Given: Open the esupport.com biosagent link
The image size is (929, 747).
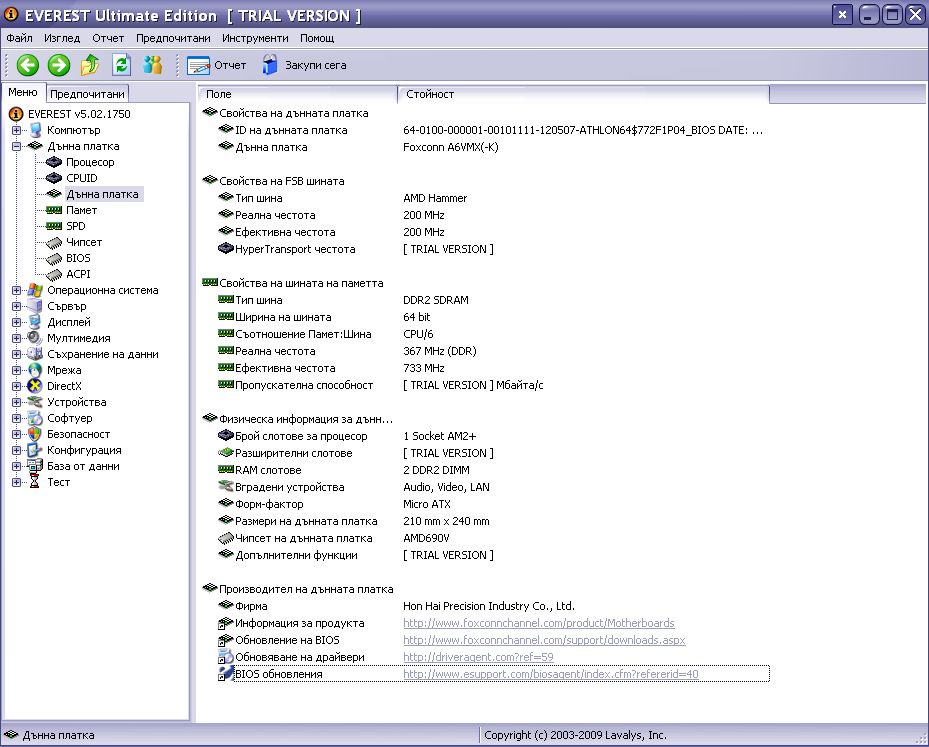Looking at the screenshot, I should coord(550,674).
